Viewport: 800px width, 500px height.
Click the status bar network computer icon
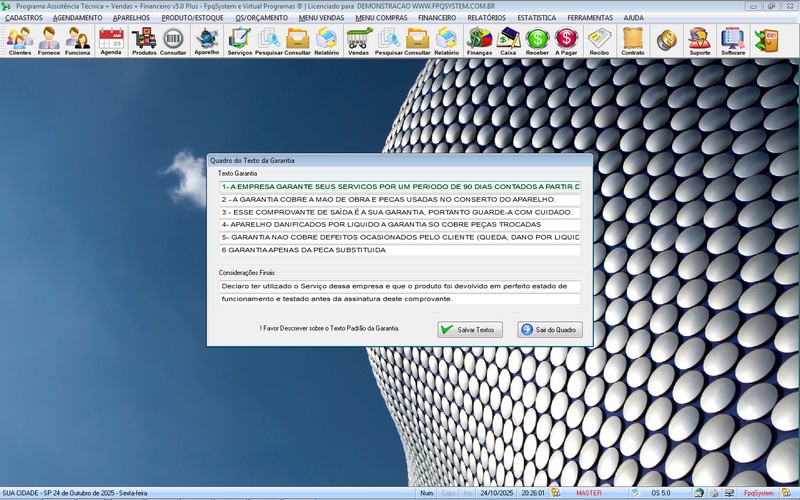[730, 493]
